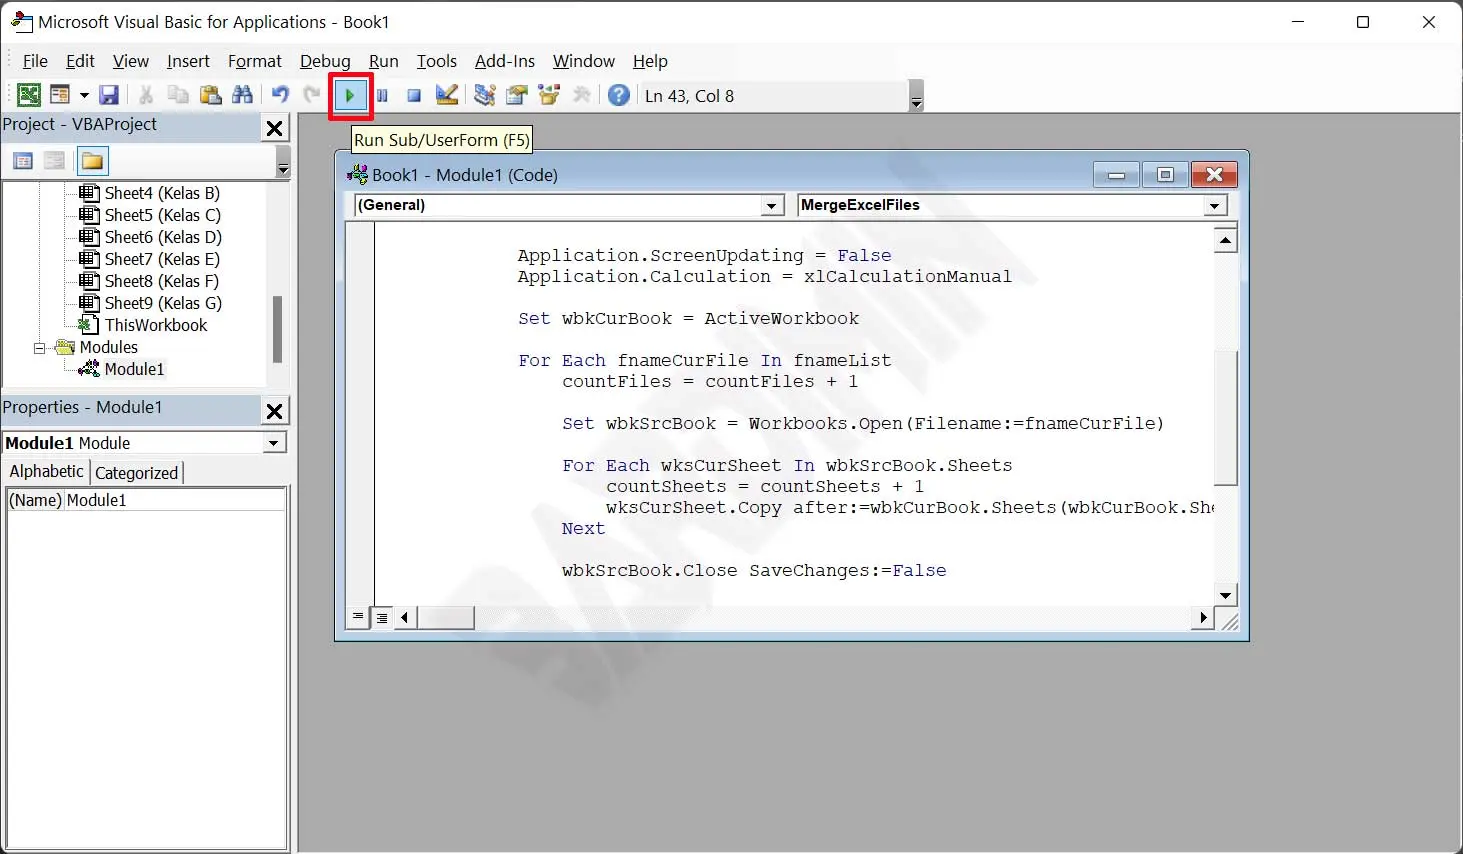
Task: Click the Break (pause) toolbar icon
Action: 382,96
